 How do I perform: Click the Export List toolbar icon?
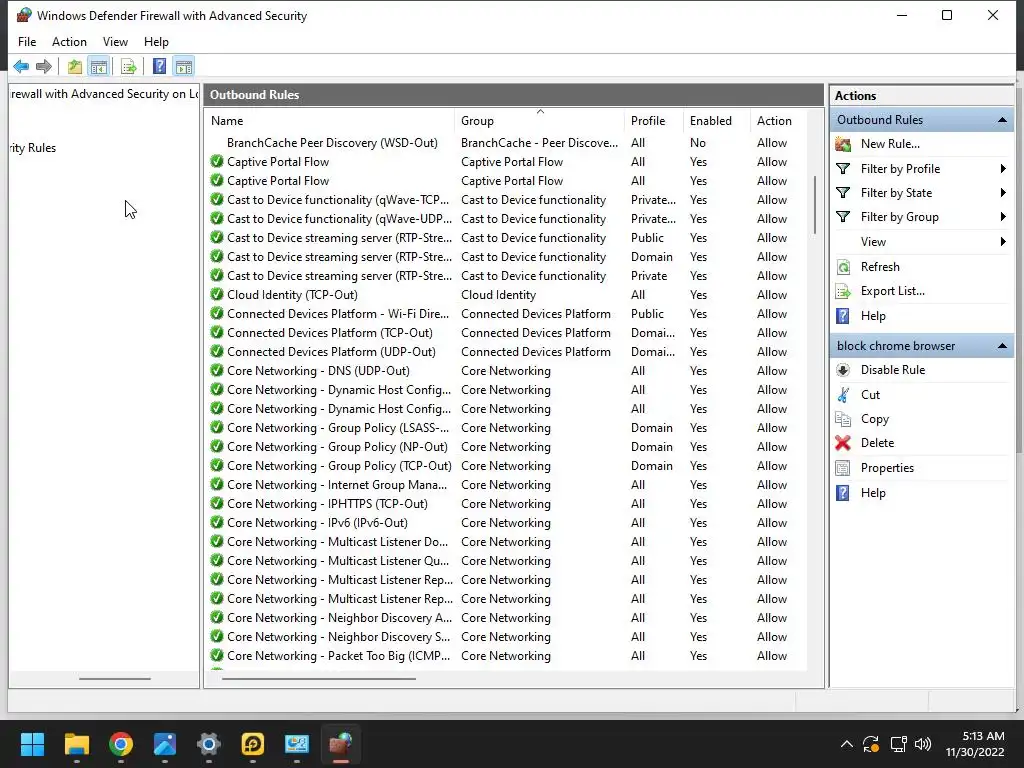(x=129, y=67)
